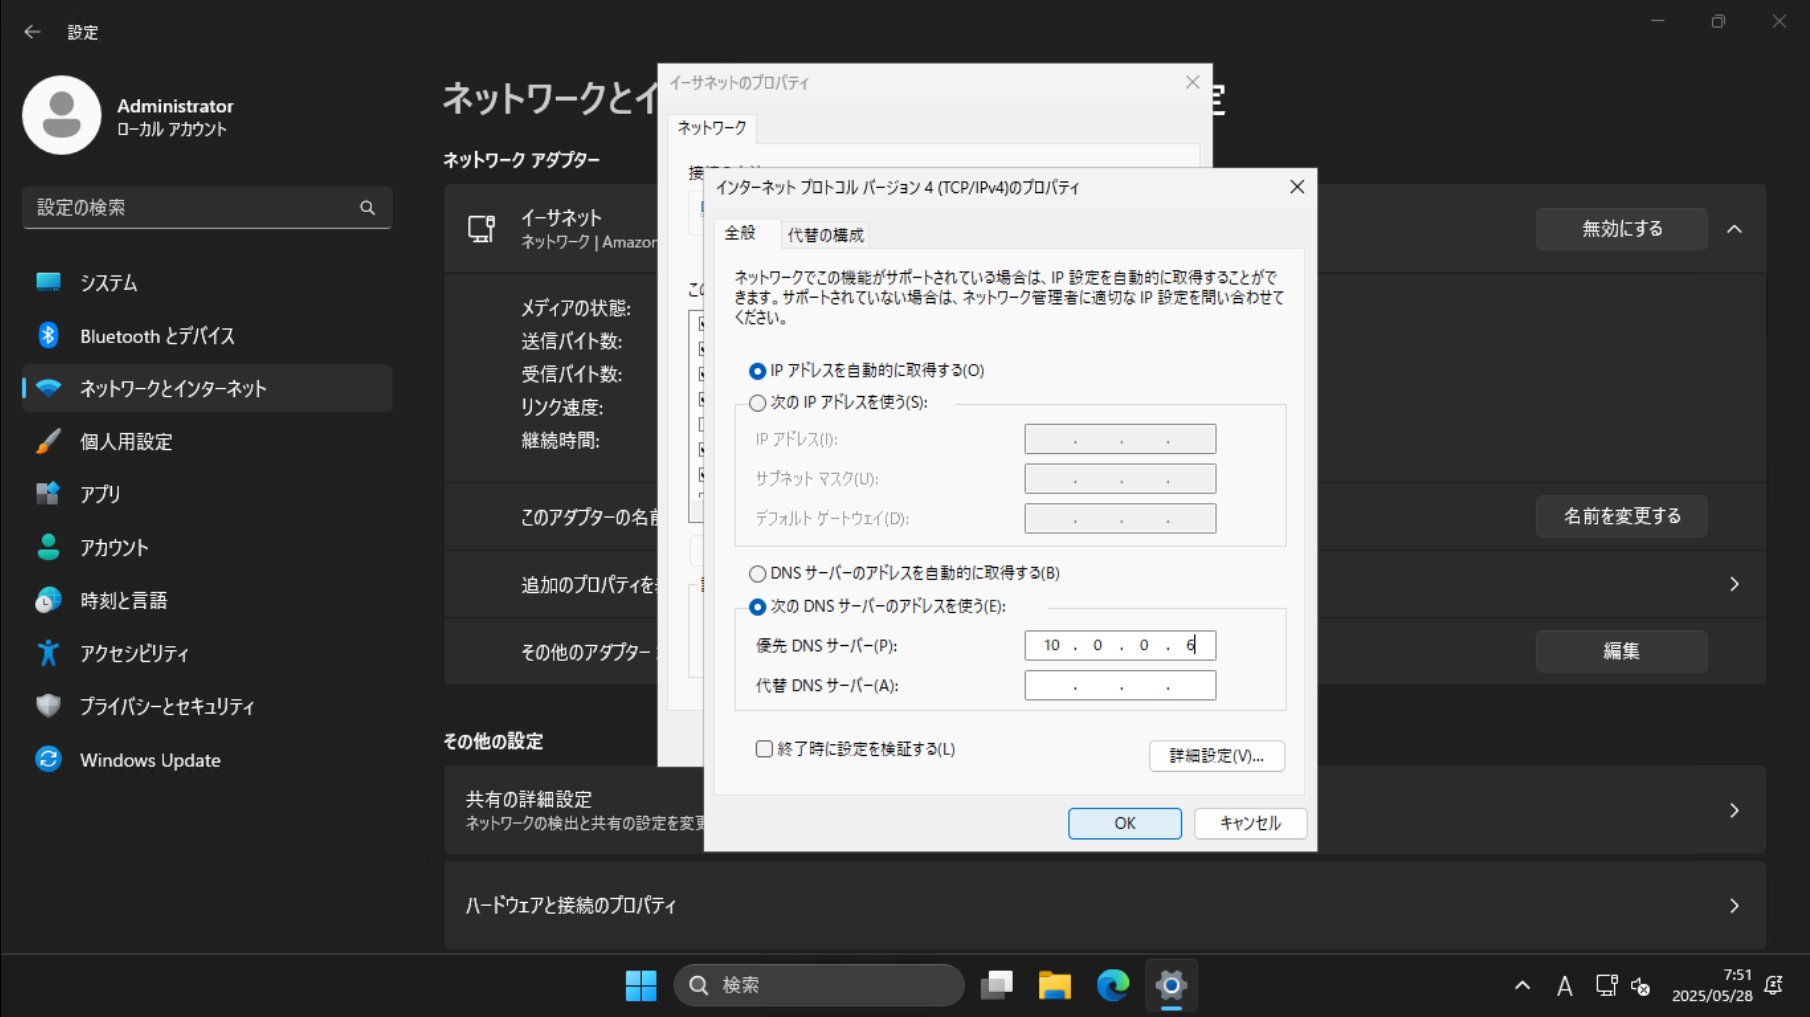Select ネットワークとインターネット in sidebar
Image resolution: width=1810 pixels, height=1017 pixels.
207,388
